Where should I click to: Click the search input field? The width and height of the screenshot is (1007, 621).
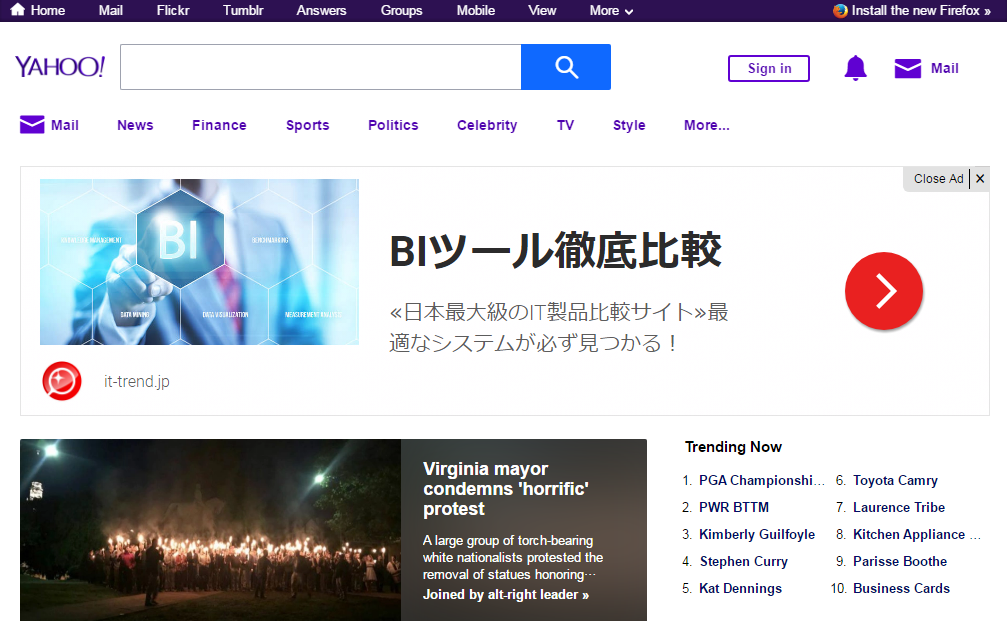(320, 67)
